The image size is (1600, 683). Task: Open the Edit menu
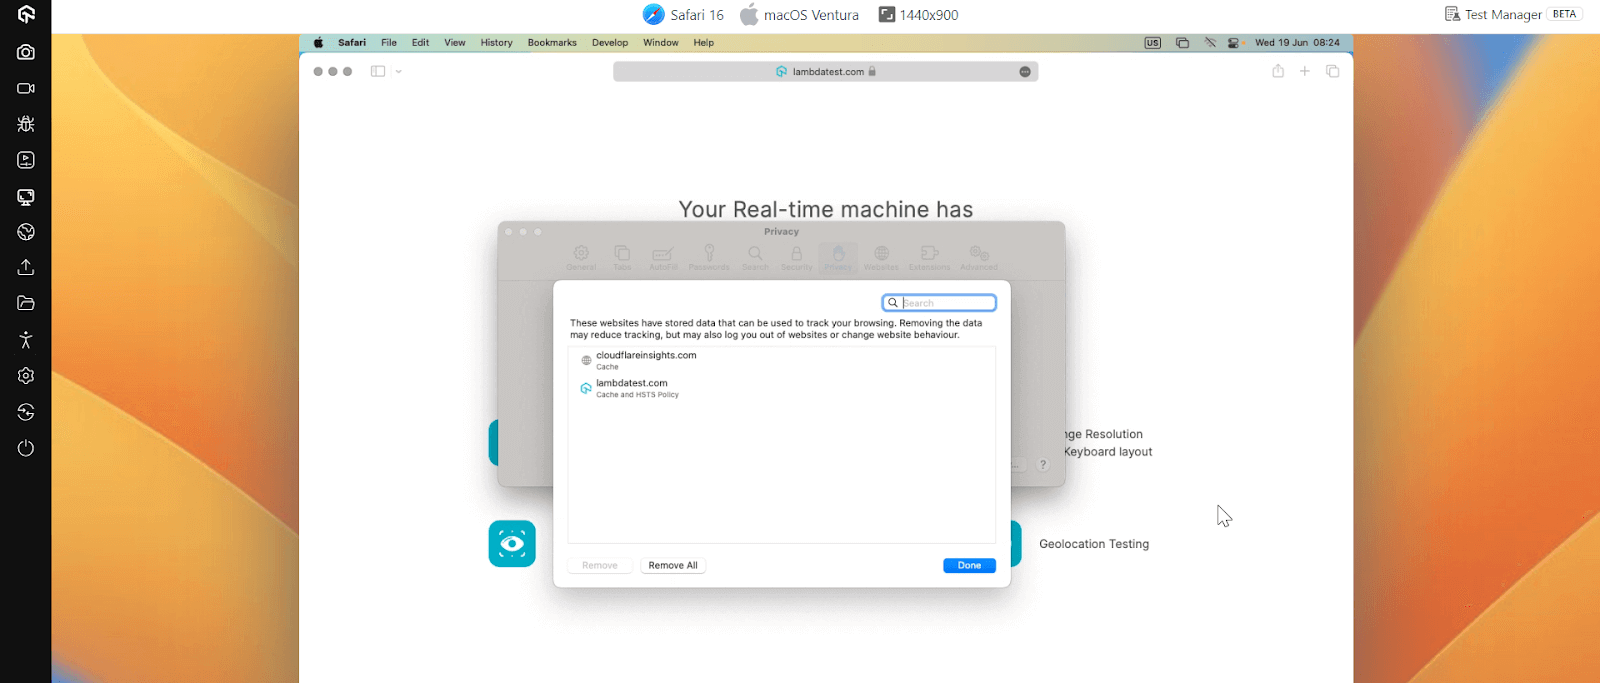421,43
